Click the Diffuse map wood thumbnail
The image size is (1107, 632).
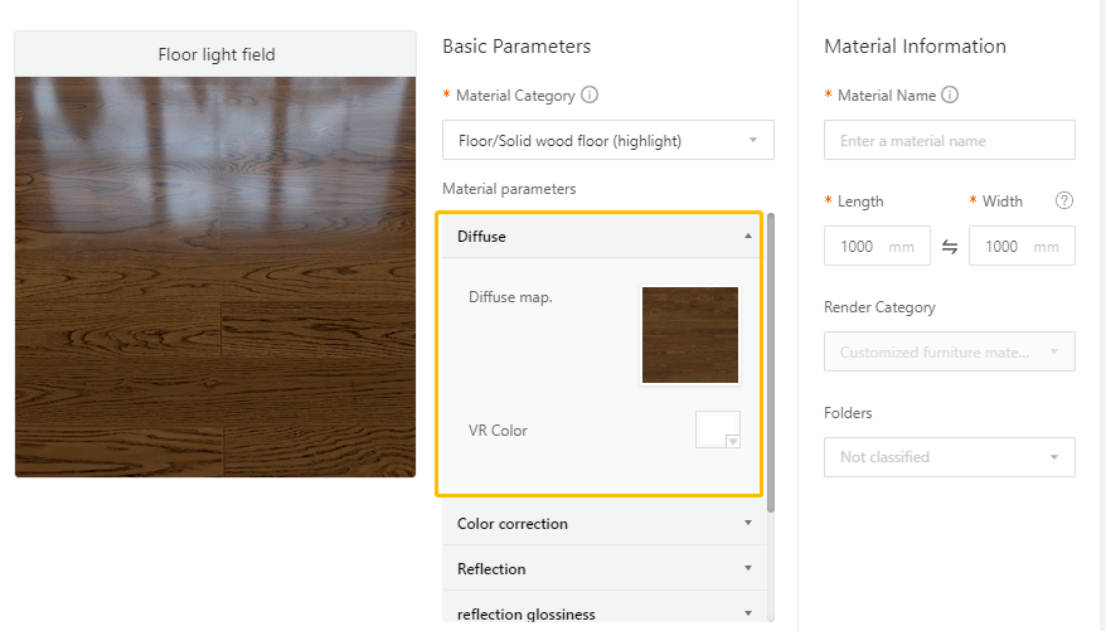click(690, 335)
